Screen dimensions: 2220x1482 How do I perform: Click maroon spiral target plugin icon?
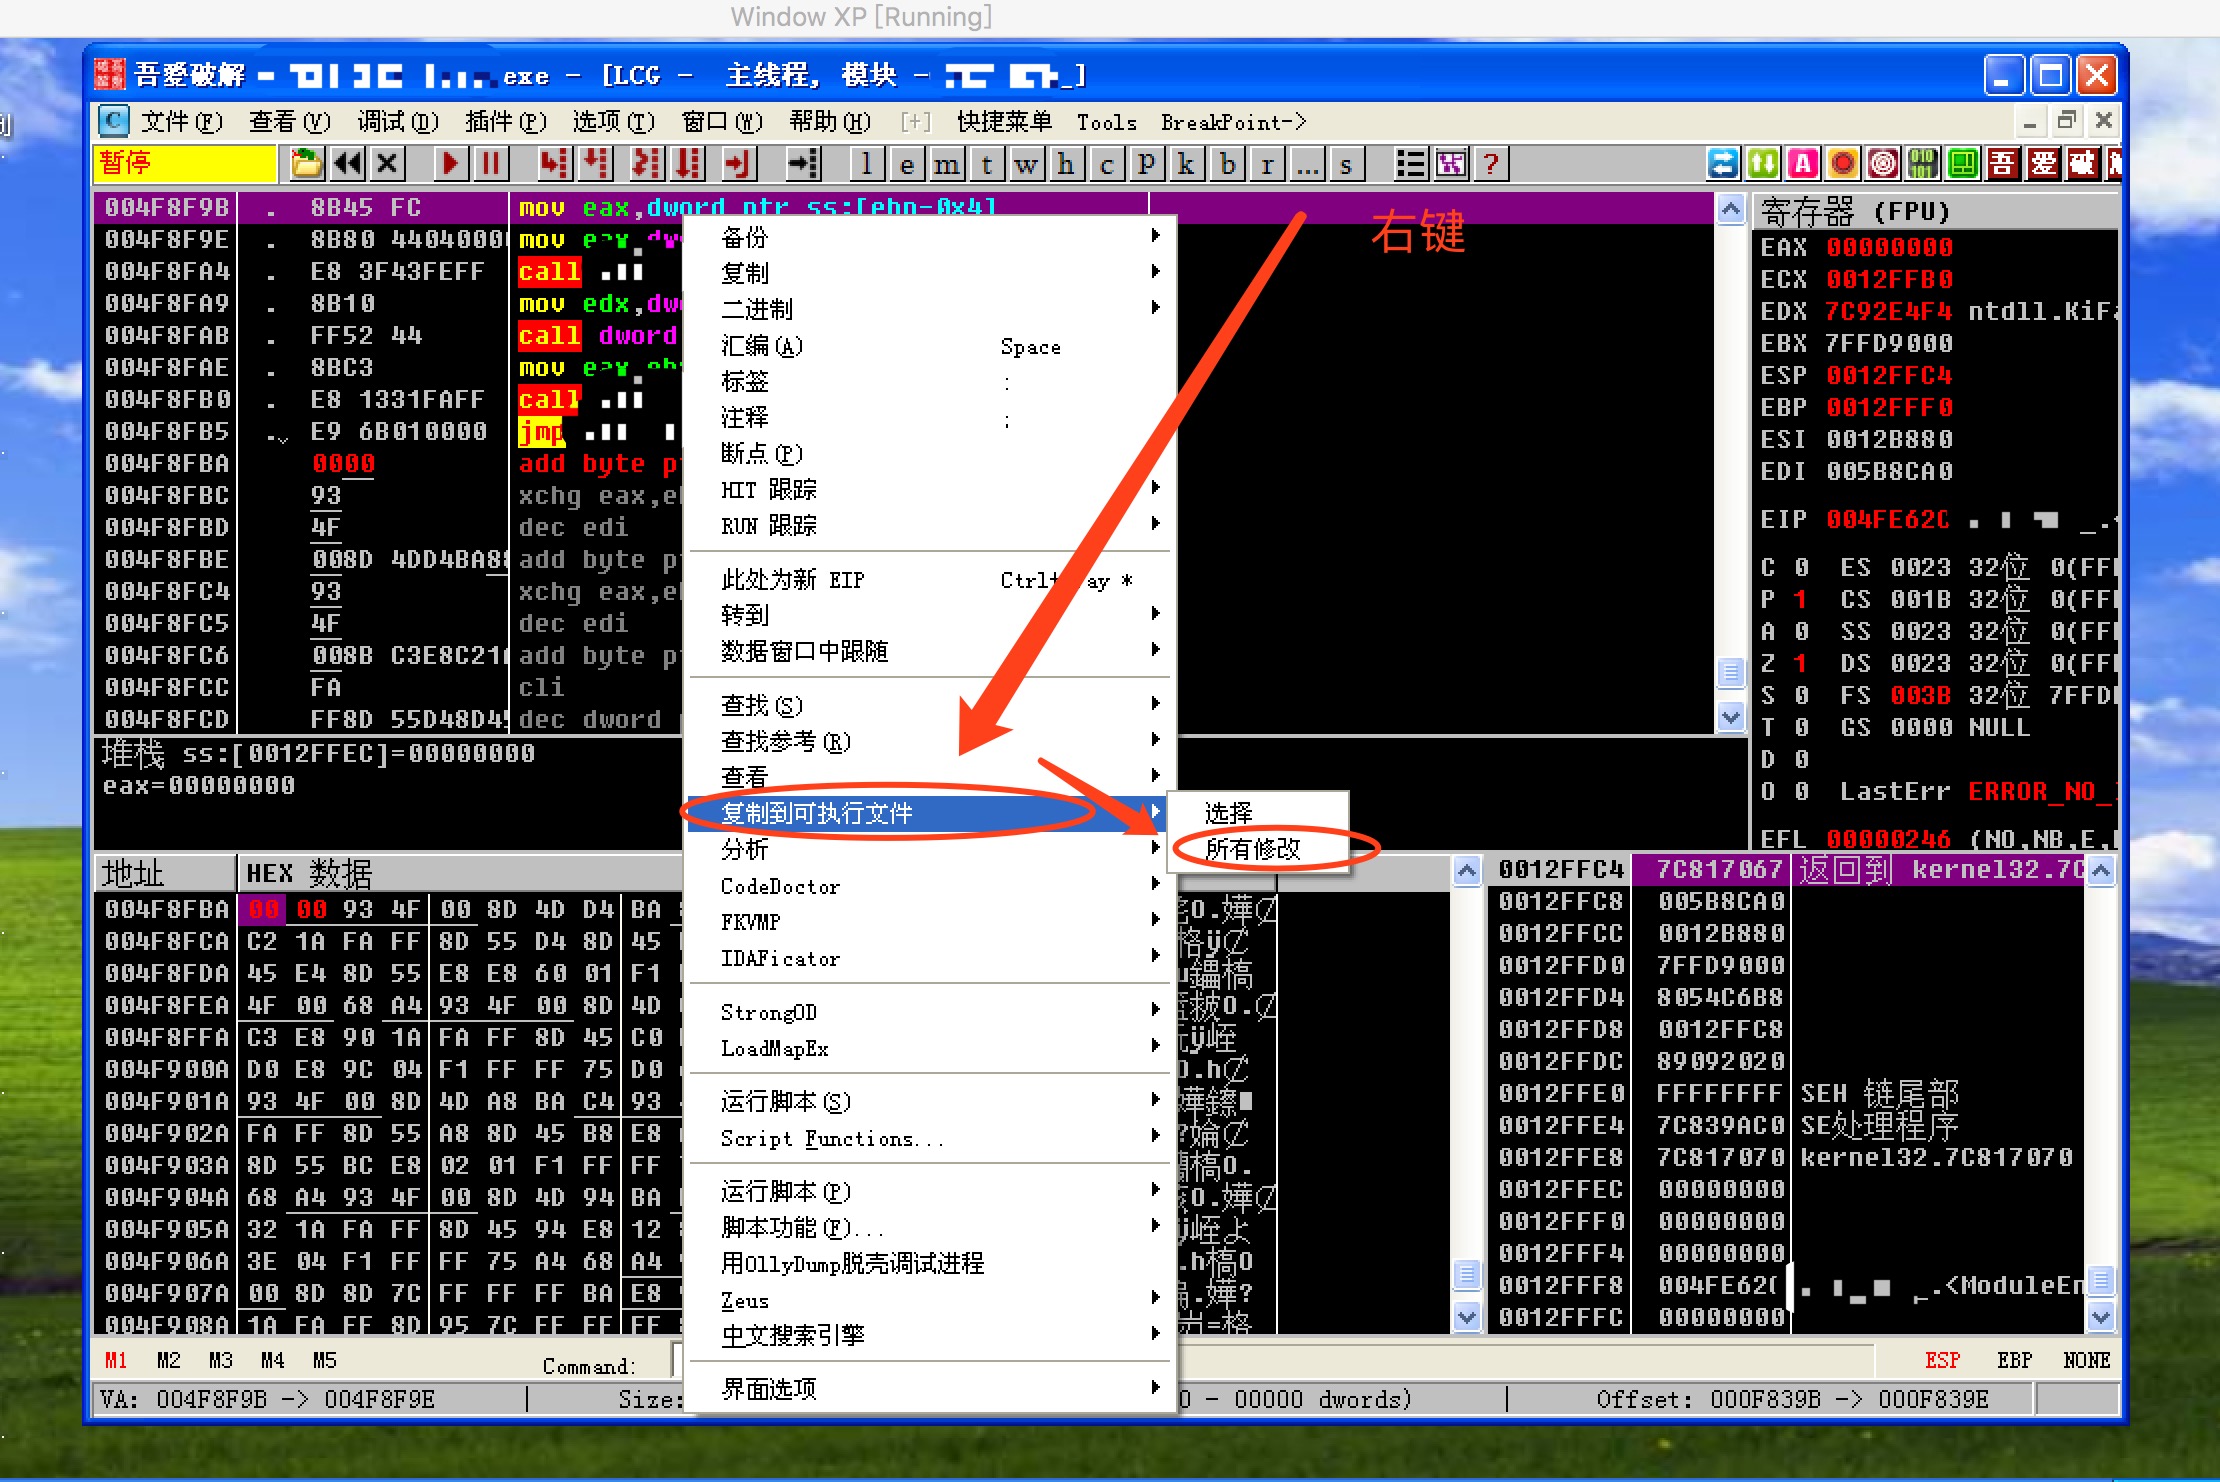[1883, 163]
